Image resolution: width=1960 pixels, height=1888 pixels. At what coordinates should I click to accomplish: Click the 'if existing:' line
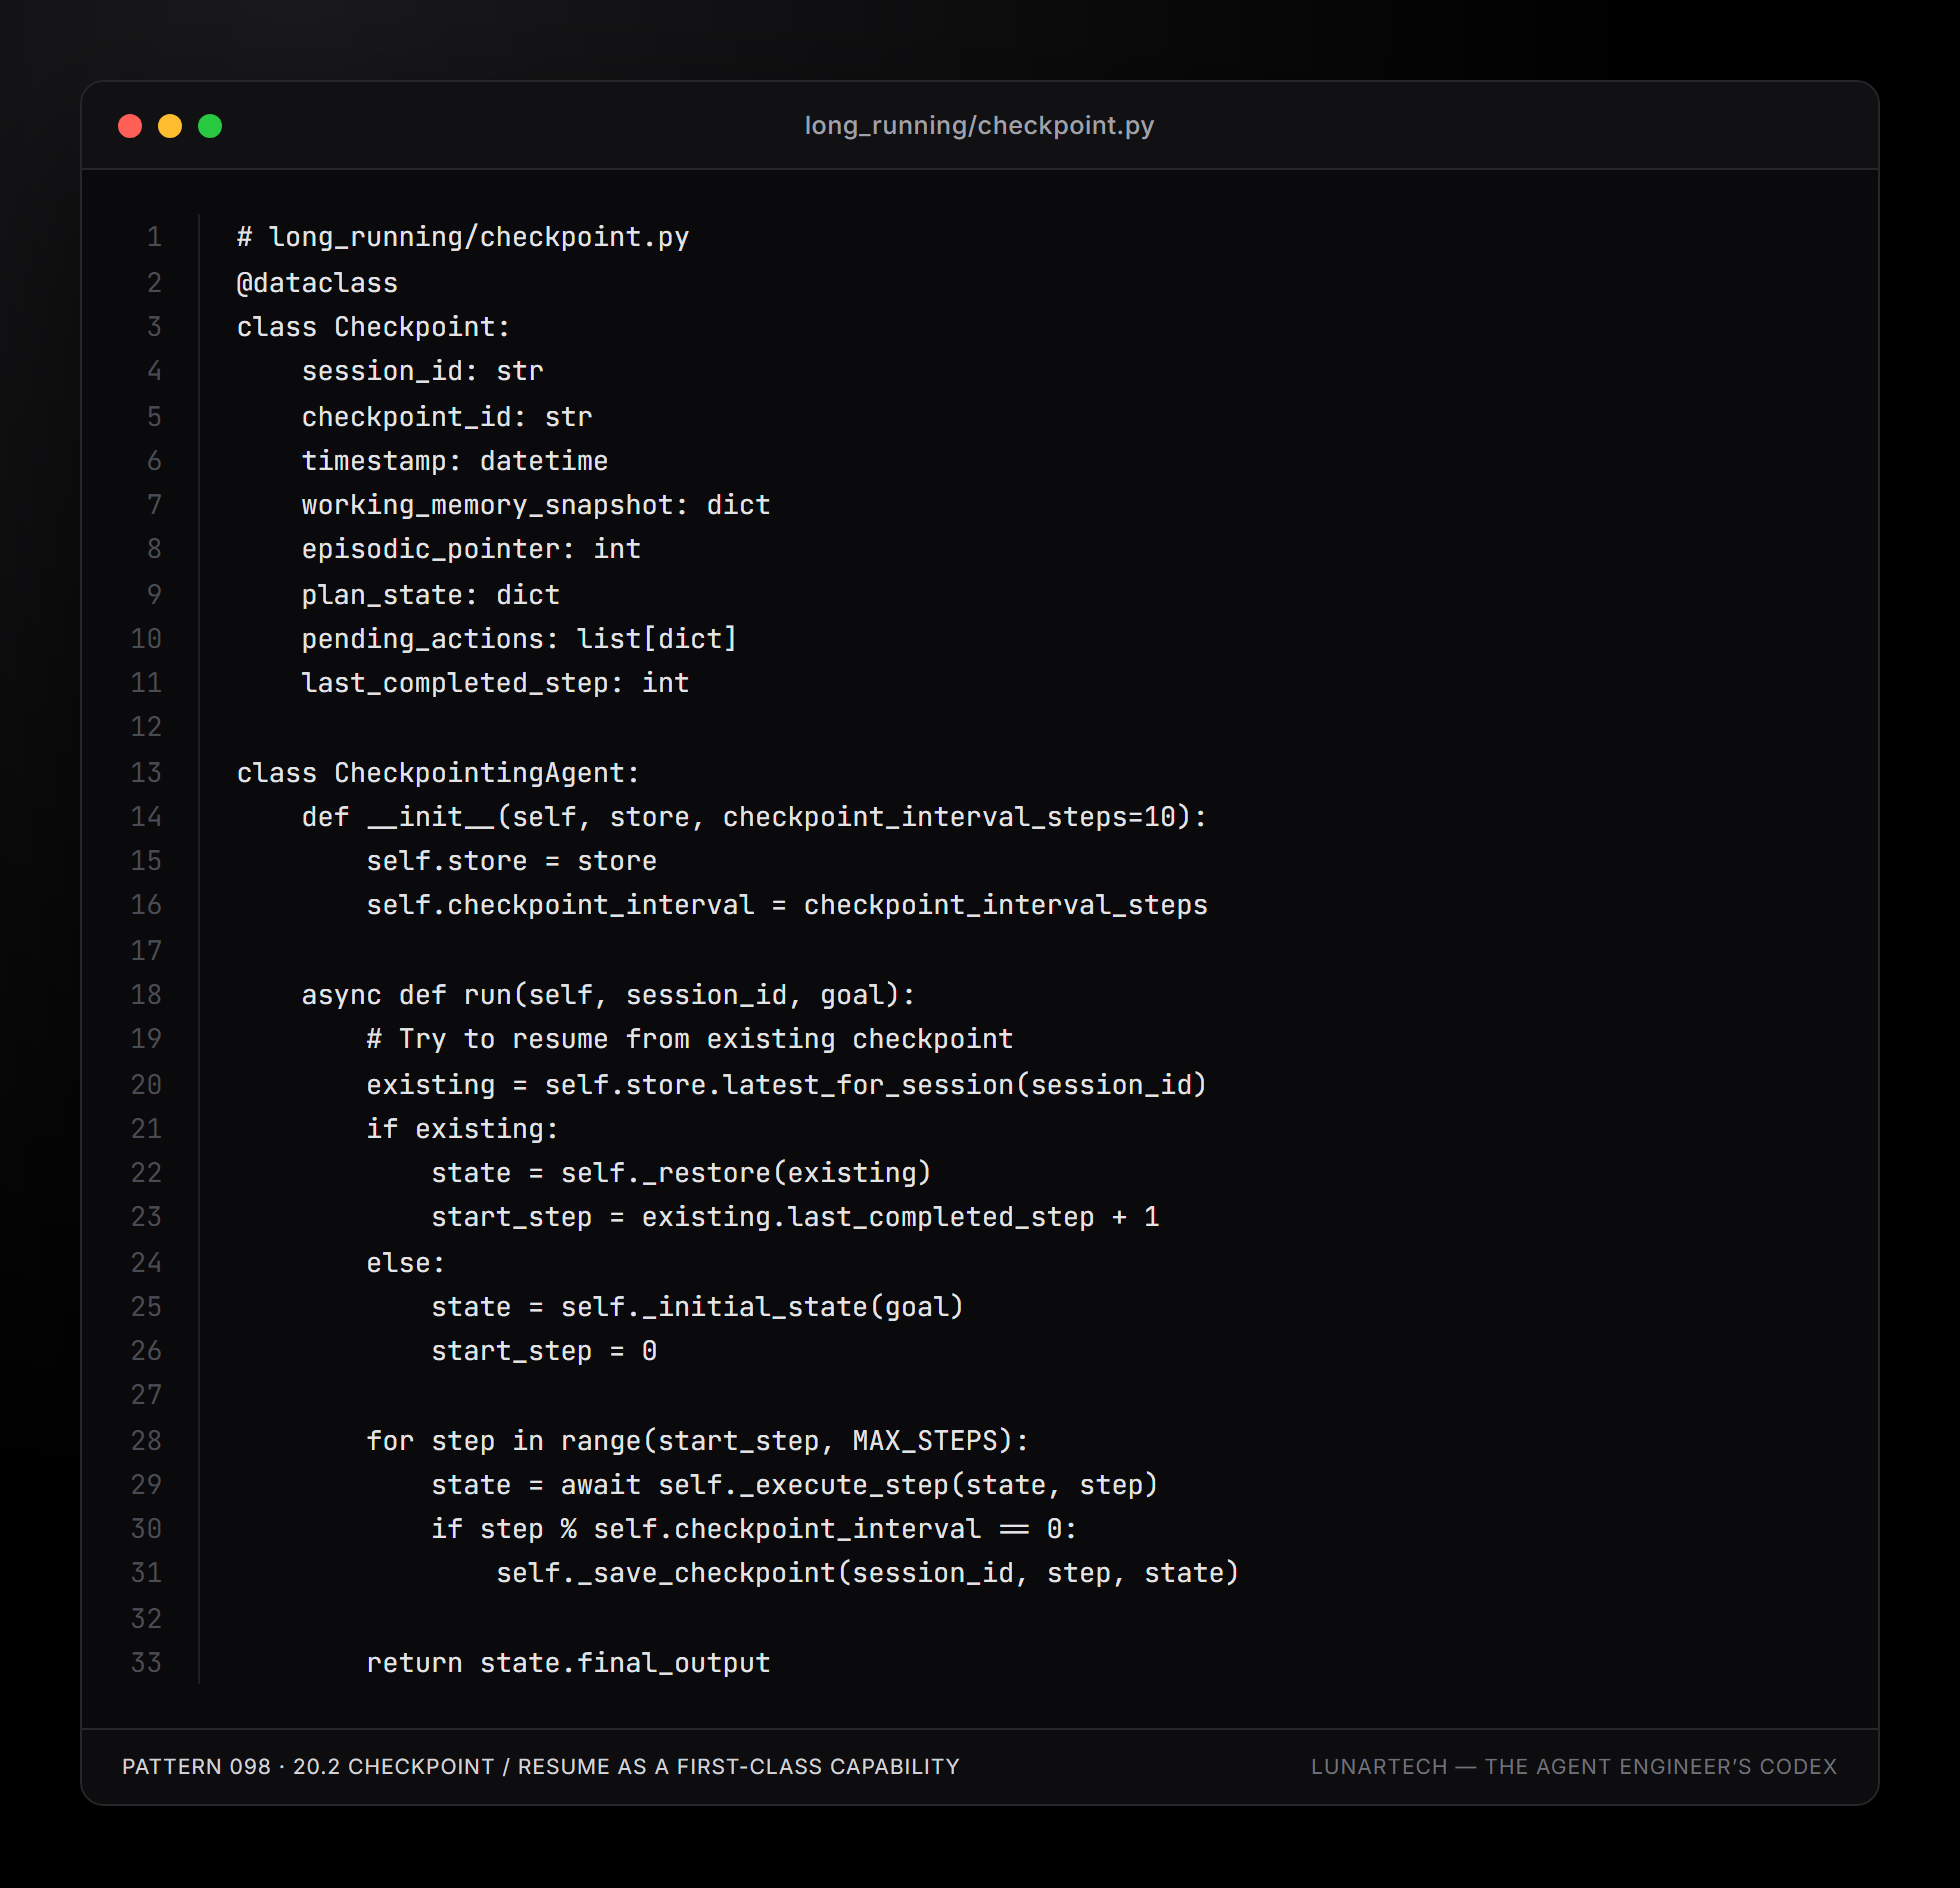pos(463,1129)
